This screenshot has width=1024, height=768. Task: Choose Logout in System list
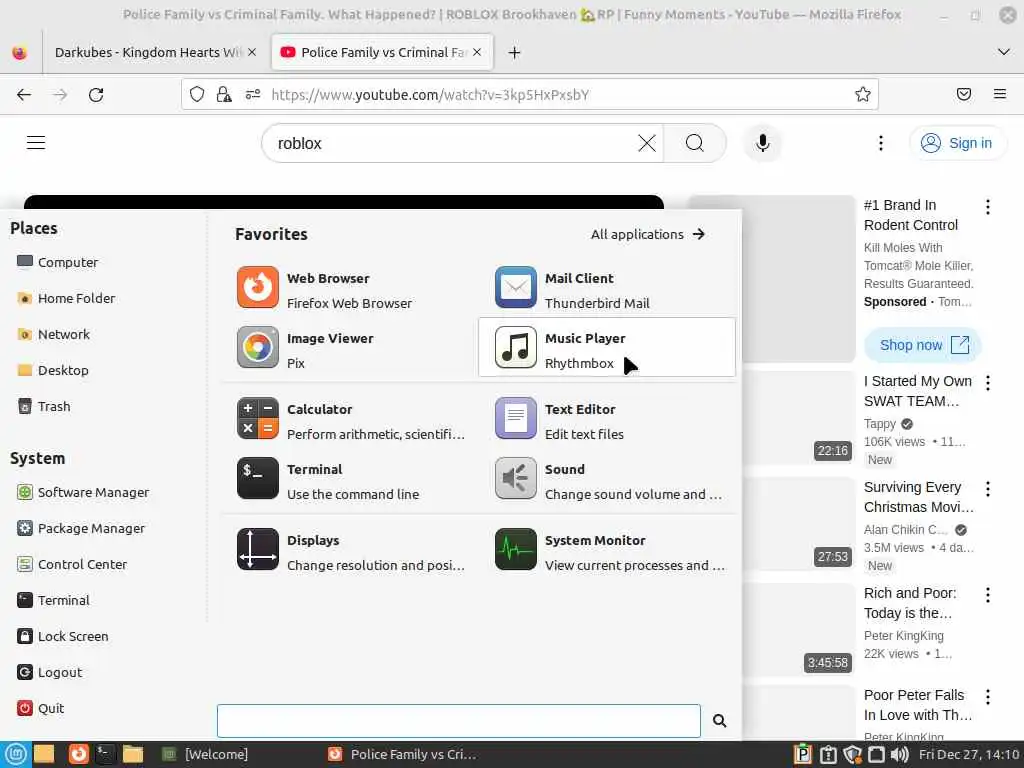[50, 672]
